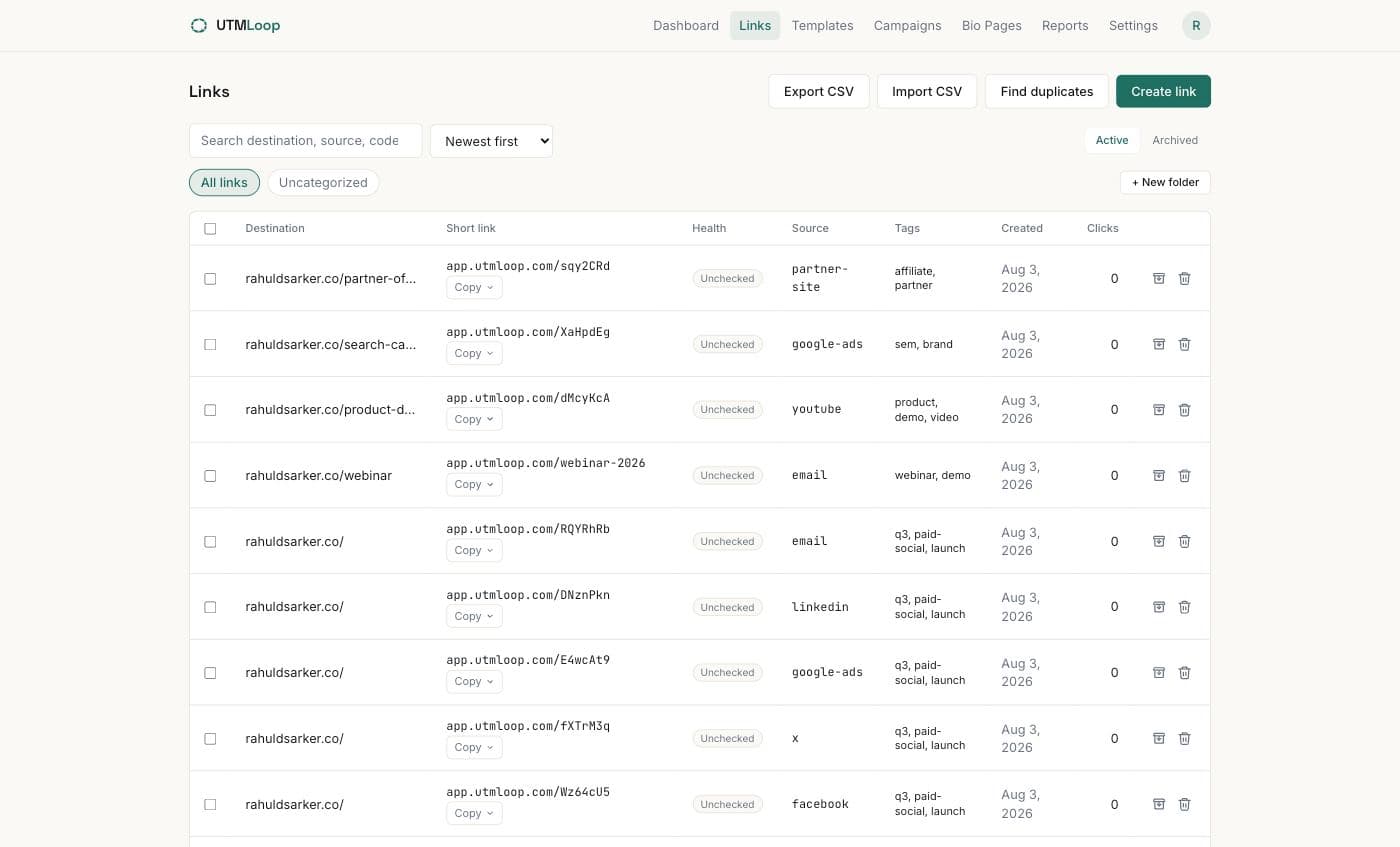Check the search-ca... destination row checkbox
The height and width of the screenshot is (847, 1400).
click(210, 344)
